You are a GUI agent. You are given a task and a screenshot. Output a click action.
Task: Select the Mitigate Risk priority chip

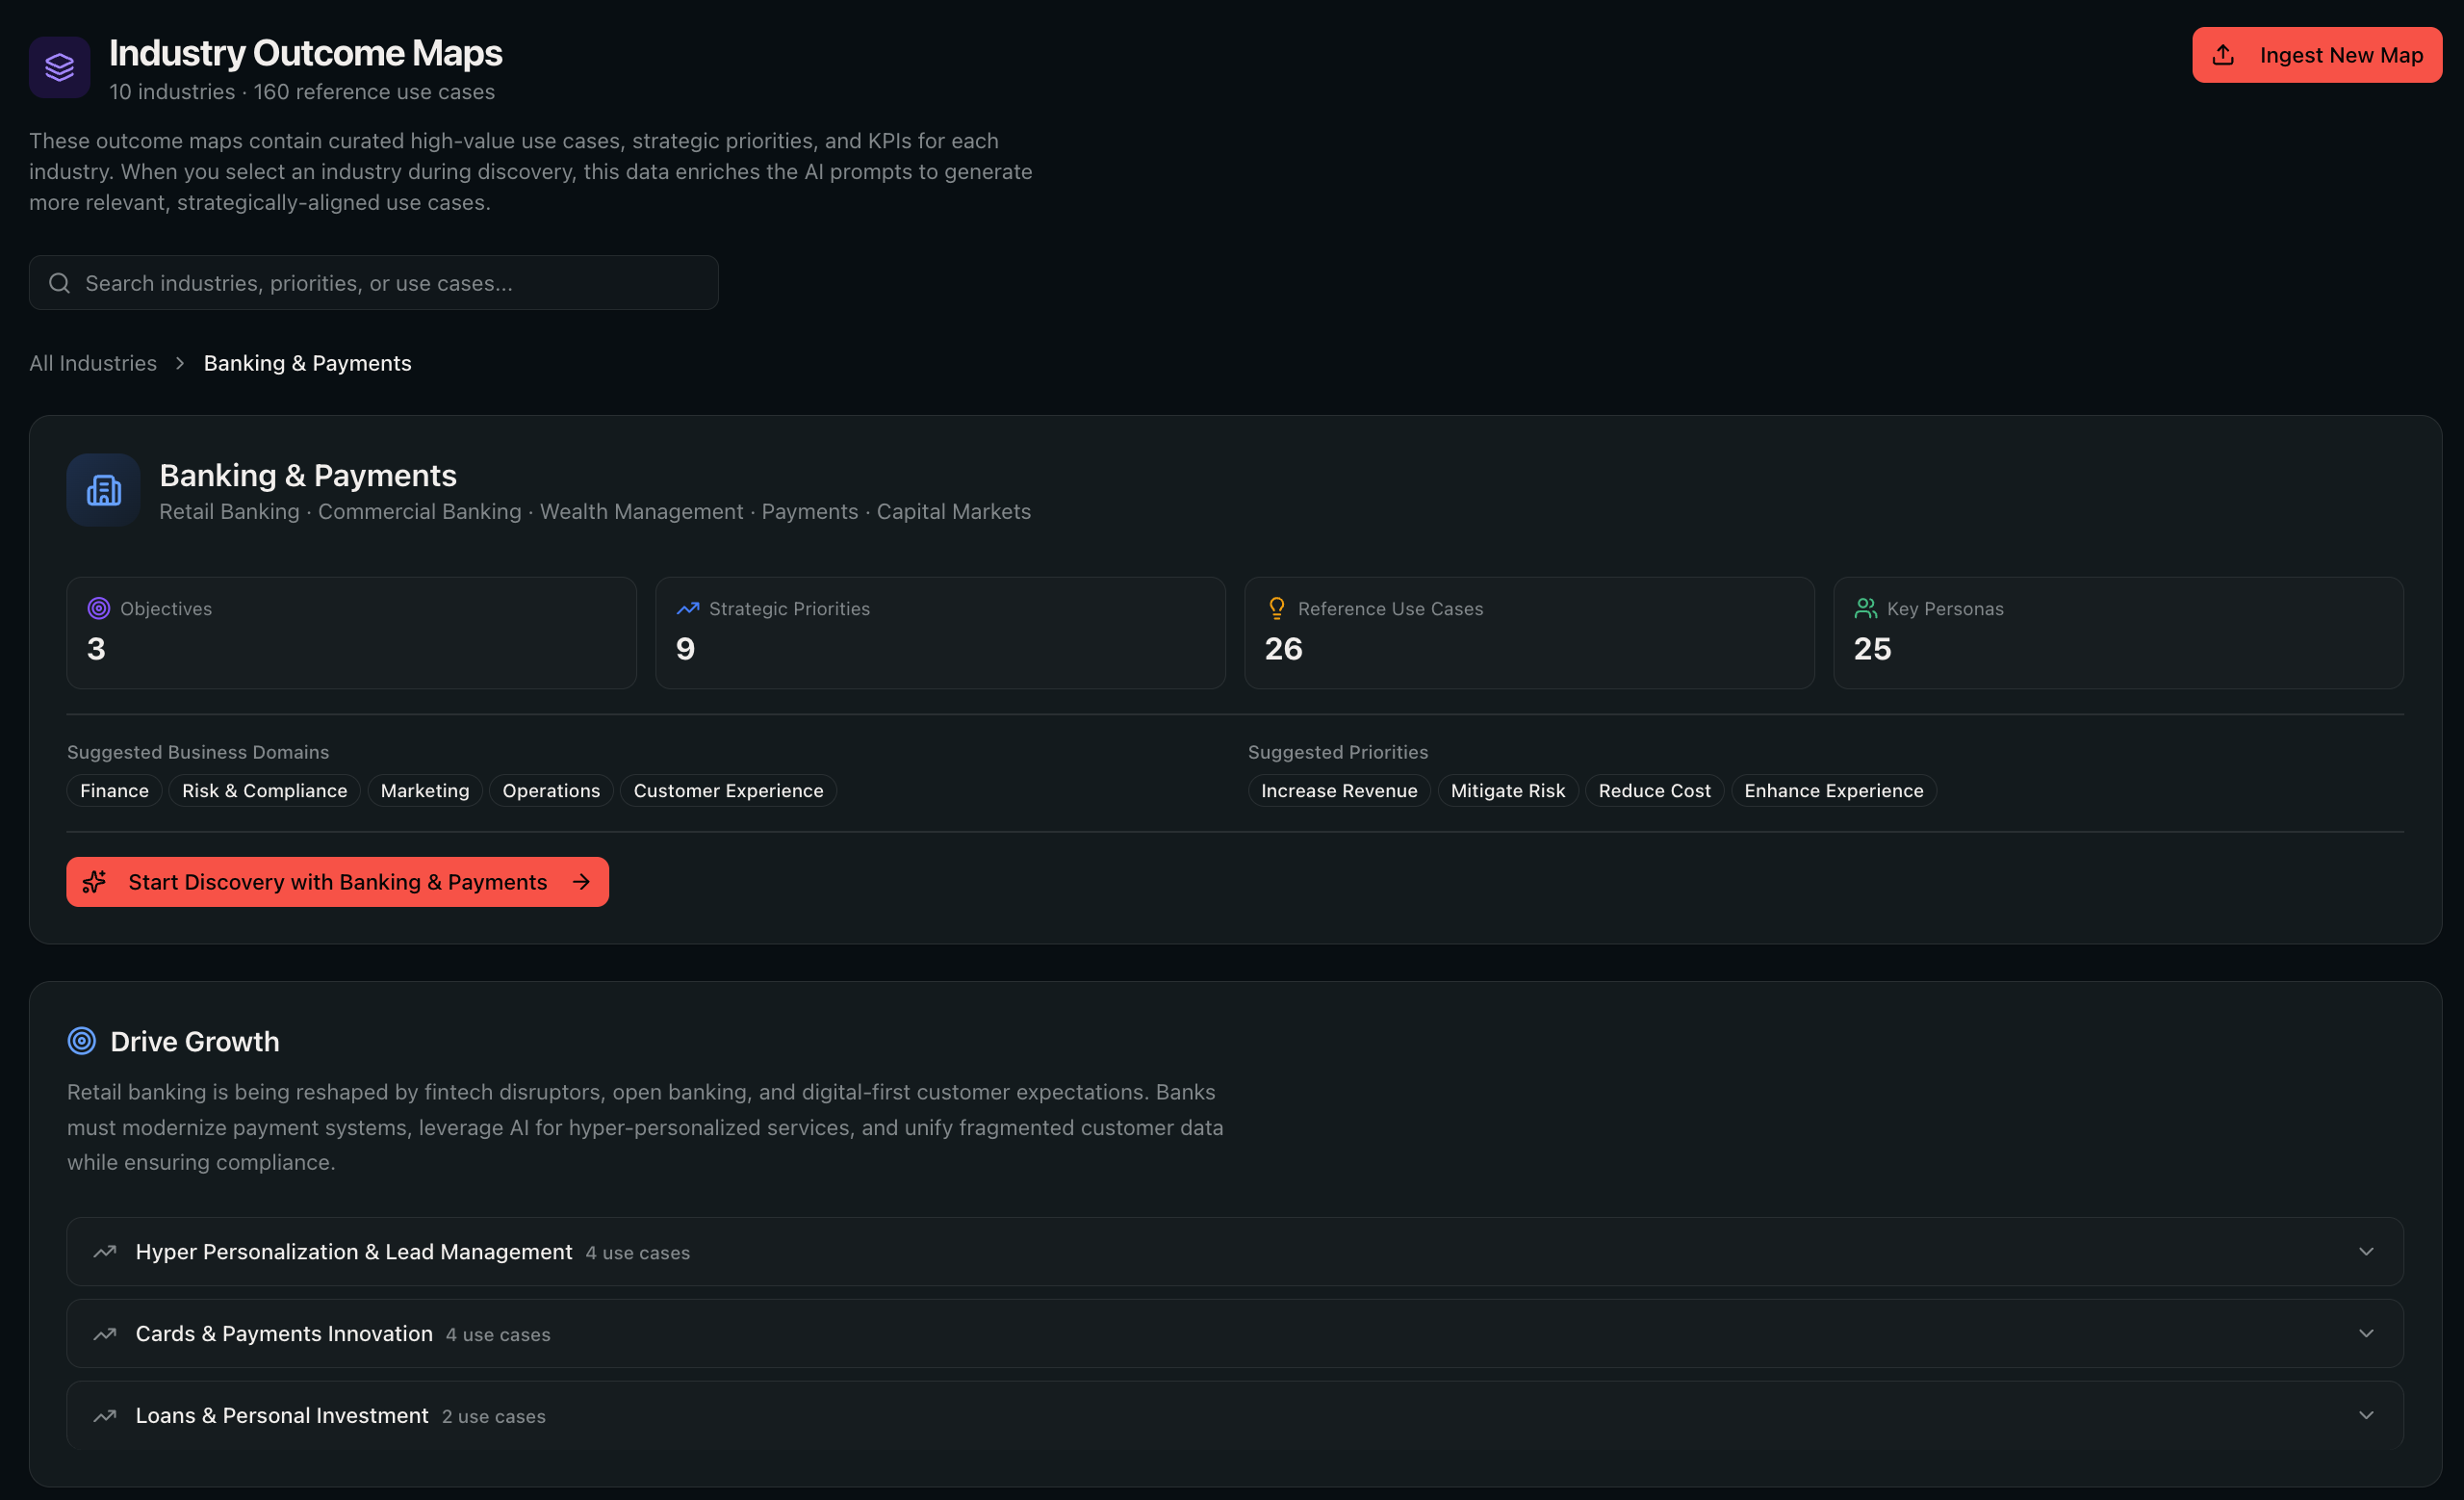point(1508,791)
